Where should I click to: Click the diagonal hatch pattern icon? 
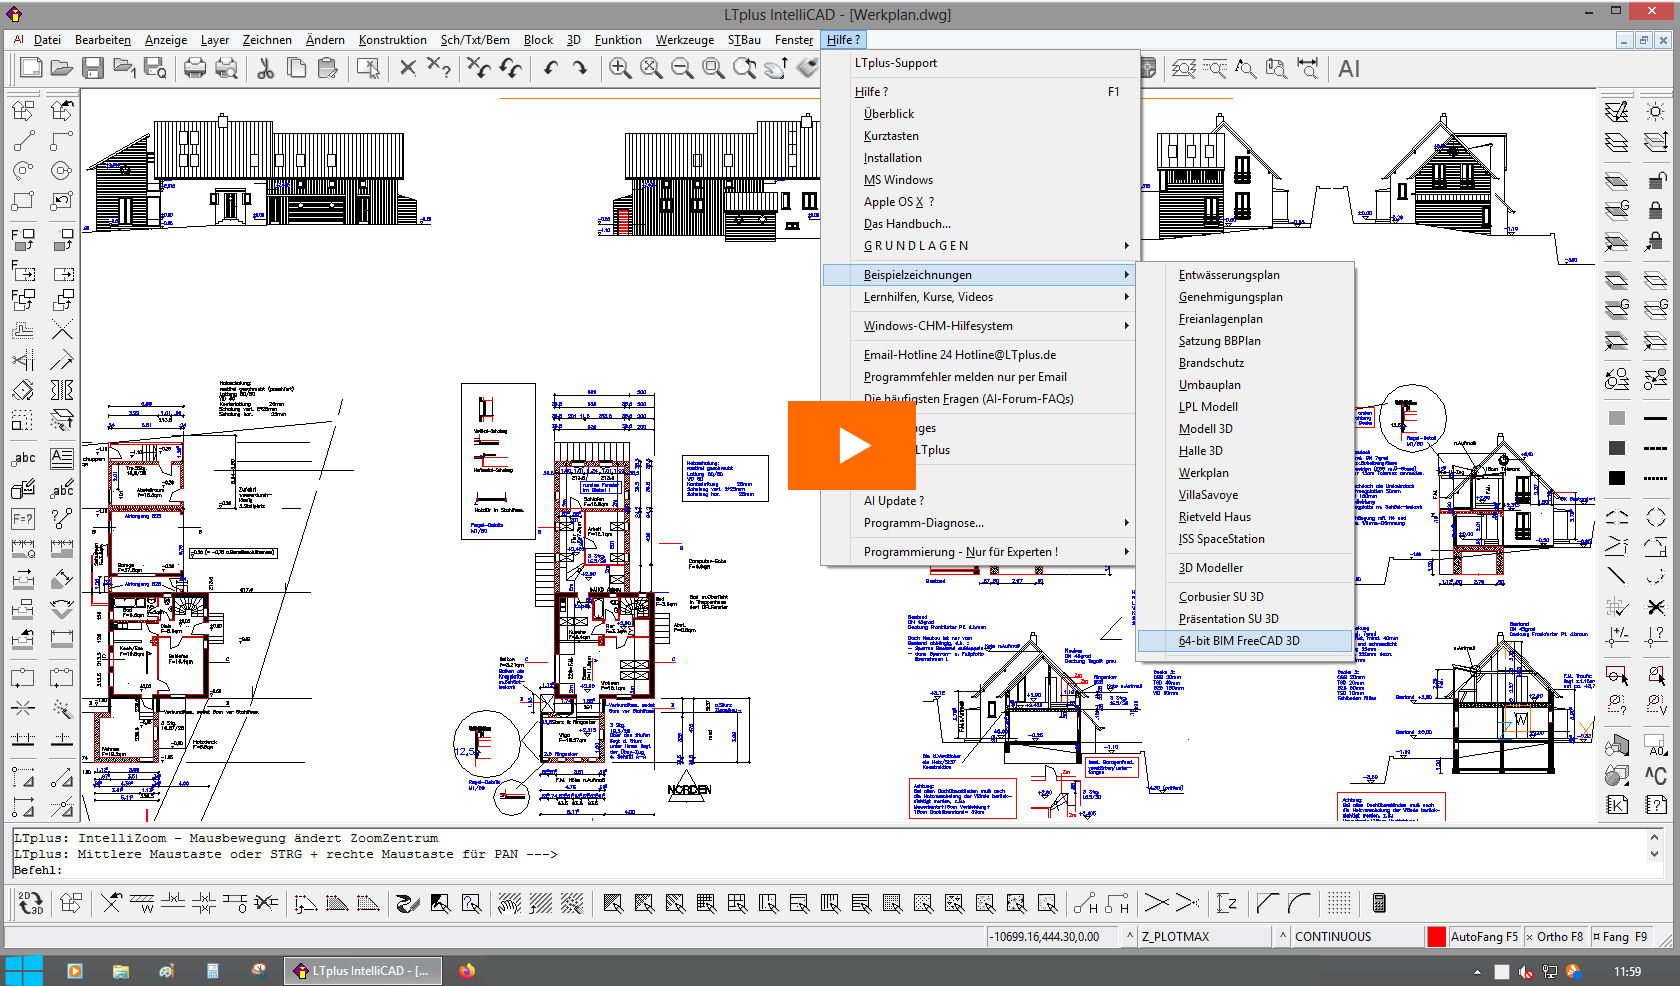coord(541,903)
